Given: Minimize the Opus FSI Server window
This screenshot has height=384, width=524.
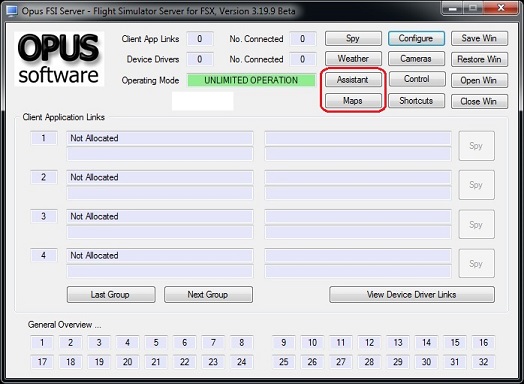Looking at the screenshot, I should click(x=453, y=8).
